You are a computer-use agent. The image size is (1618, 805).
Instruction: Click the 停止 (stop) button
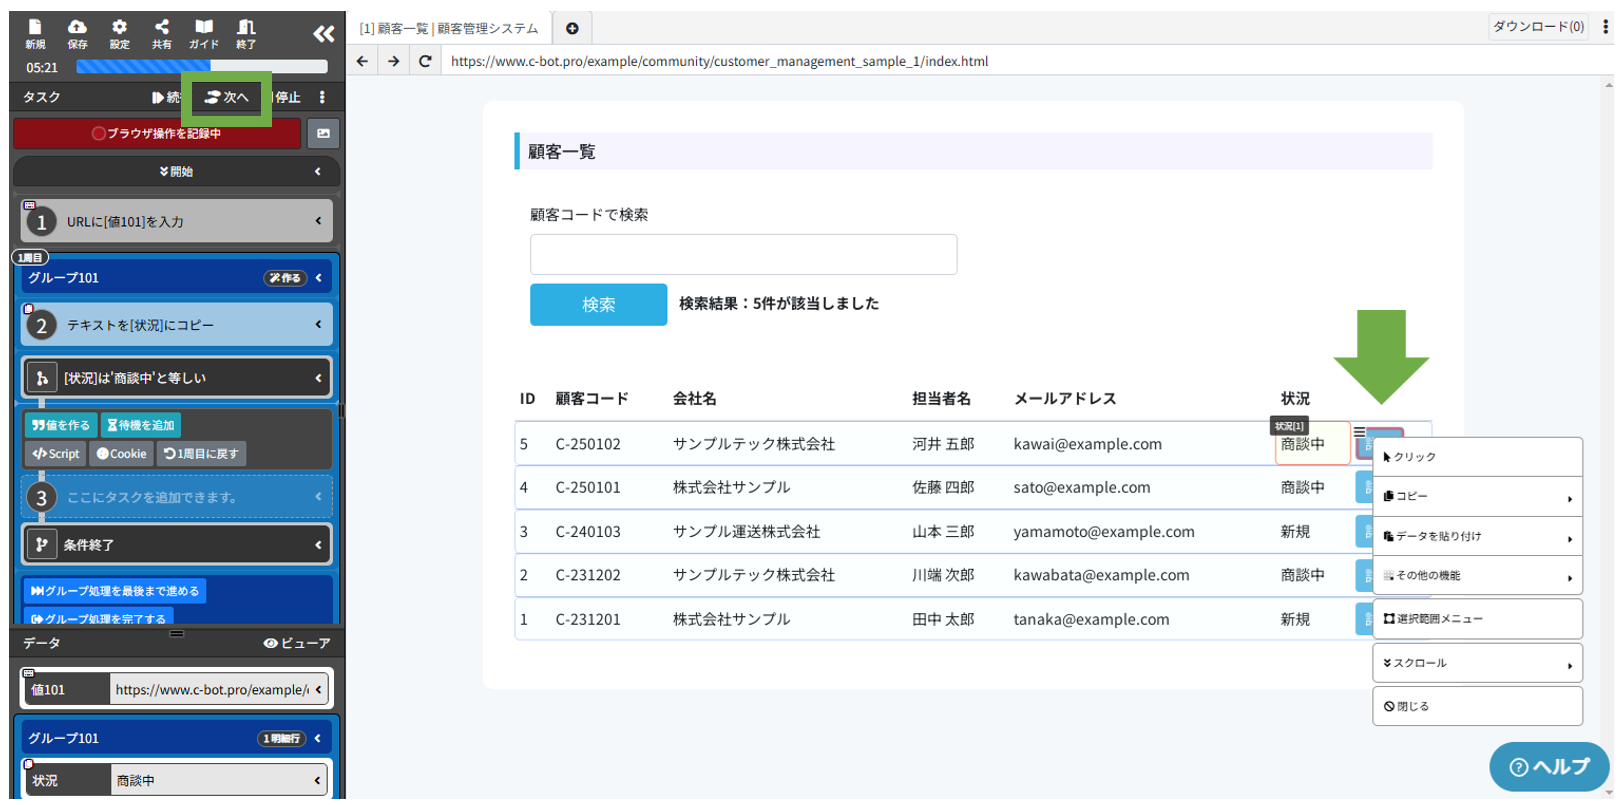point(287,97)
